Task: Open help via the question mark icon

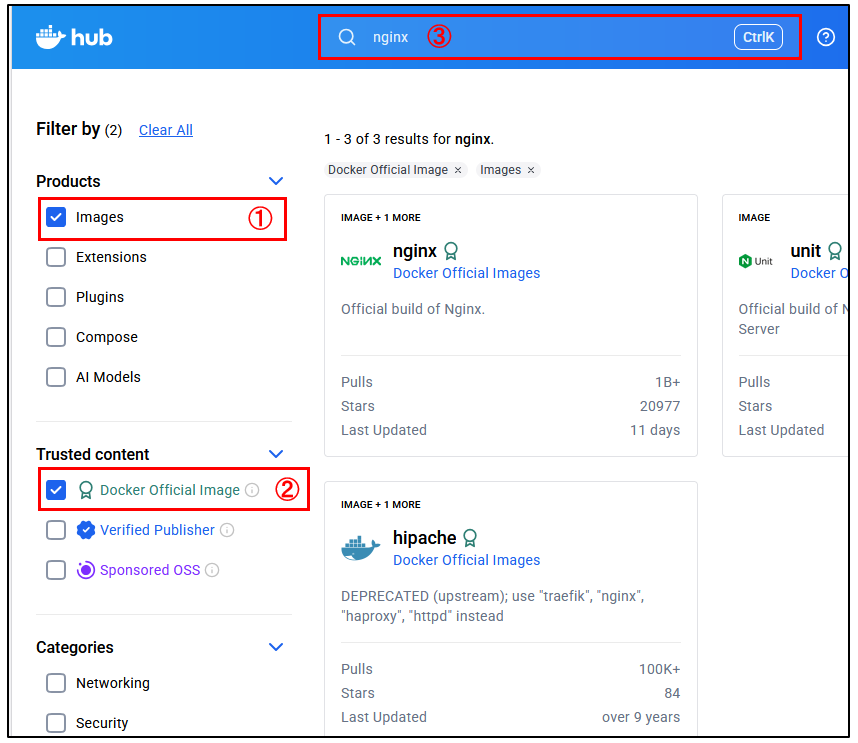Action: pos(825,37)
